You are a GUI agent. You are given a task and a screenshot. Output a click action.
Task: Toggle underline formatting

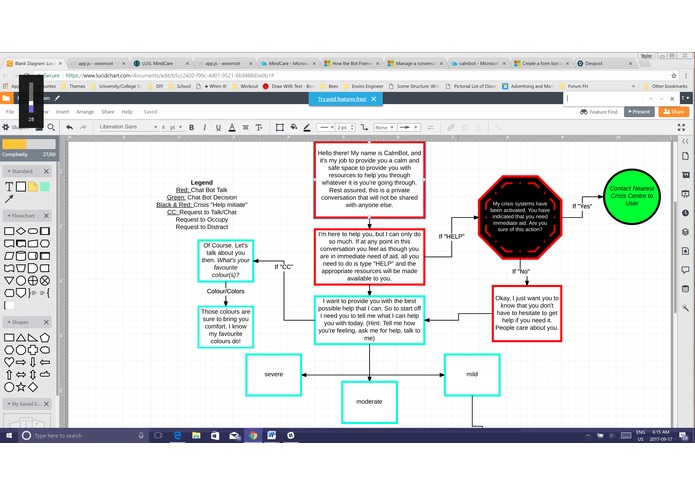click(x=218, y=128)
